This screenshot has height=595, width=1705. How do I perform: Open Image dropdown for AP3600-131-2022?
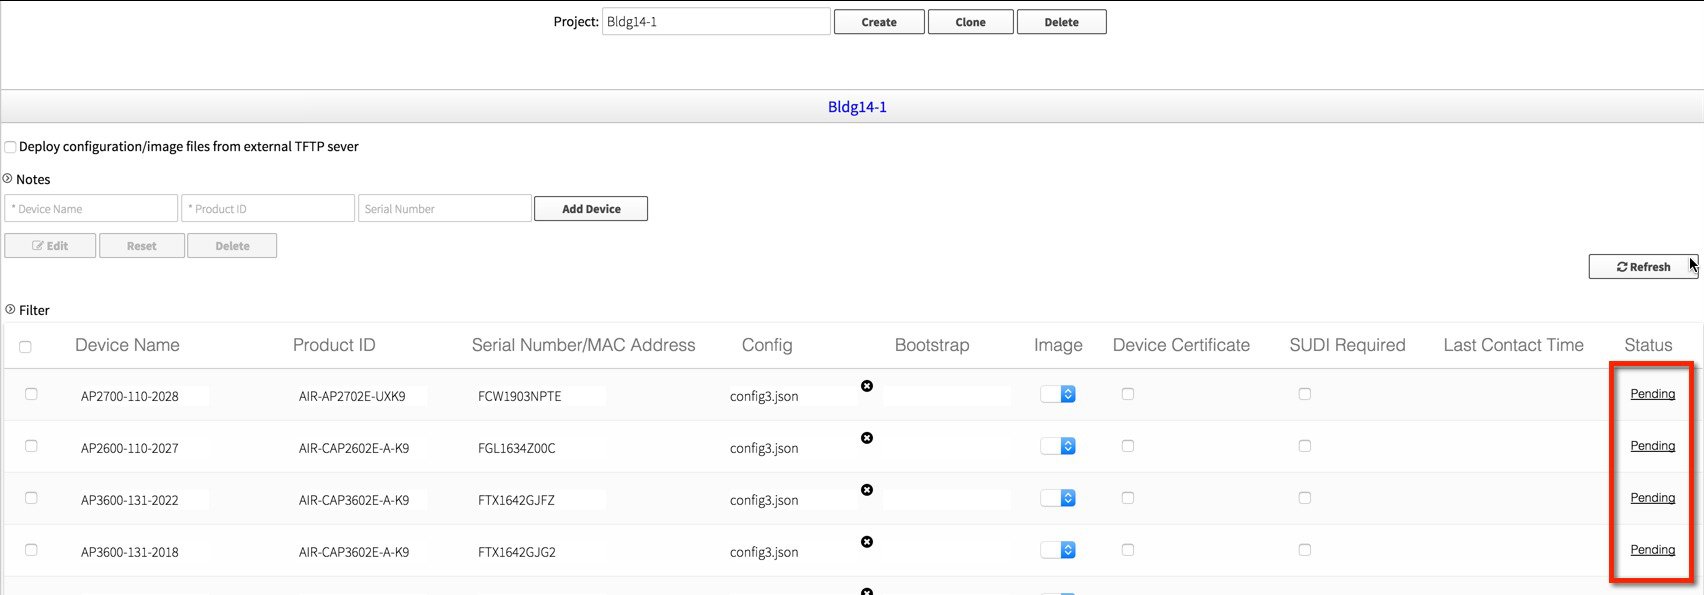tap(1058, 498)
